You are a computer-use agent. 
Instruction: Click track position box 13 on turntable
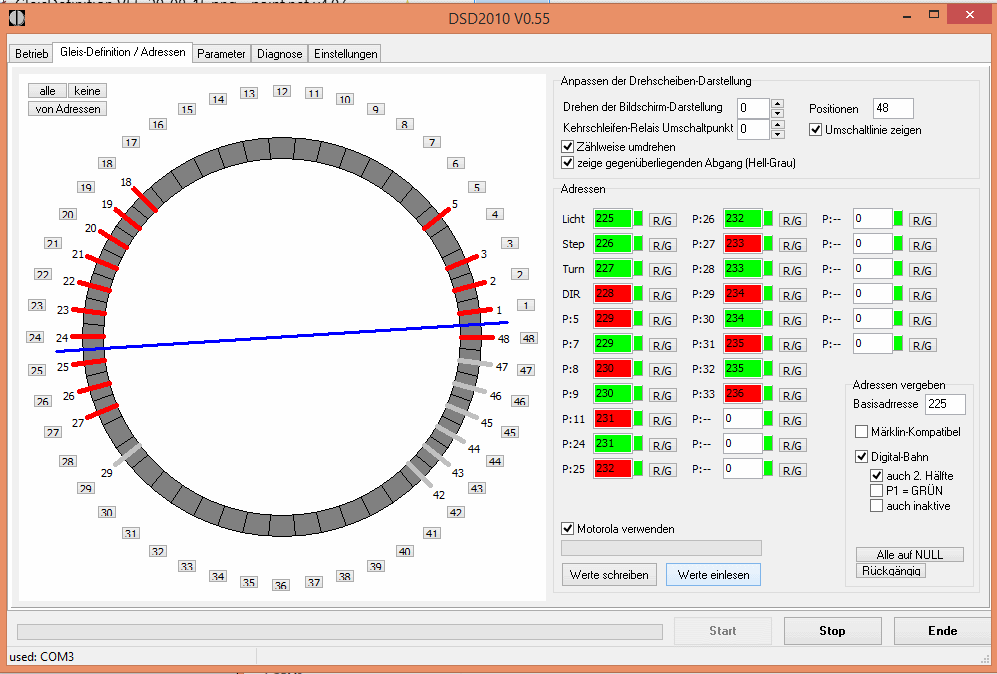(249, 94)
